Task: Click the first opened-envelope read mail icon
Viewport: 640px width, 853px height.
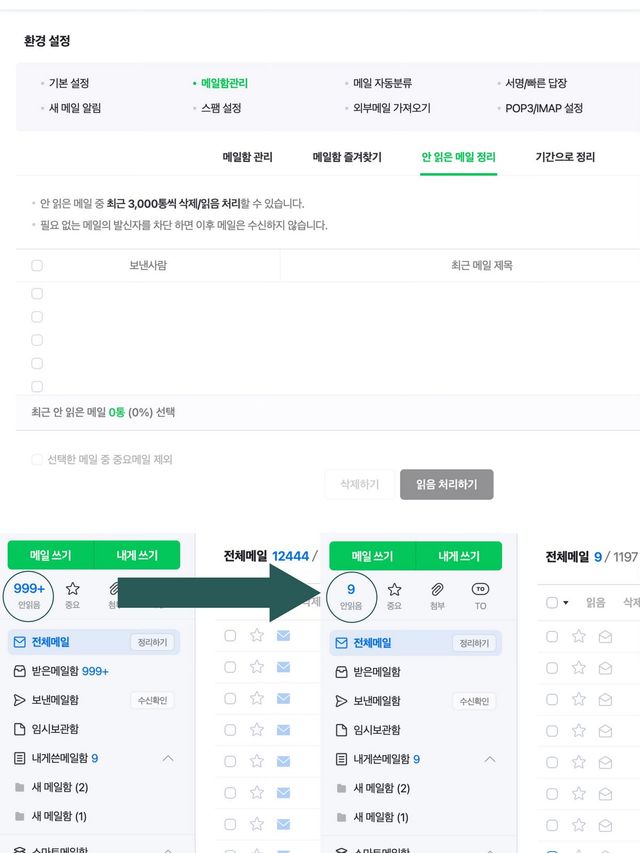Action: pyautogui.click(x=605, y=636)
